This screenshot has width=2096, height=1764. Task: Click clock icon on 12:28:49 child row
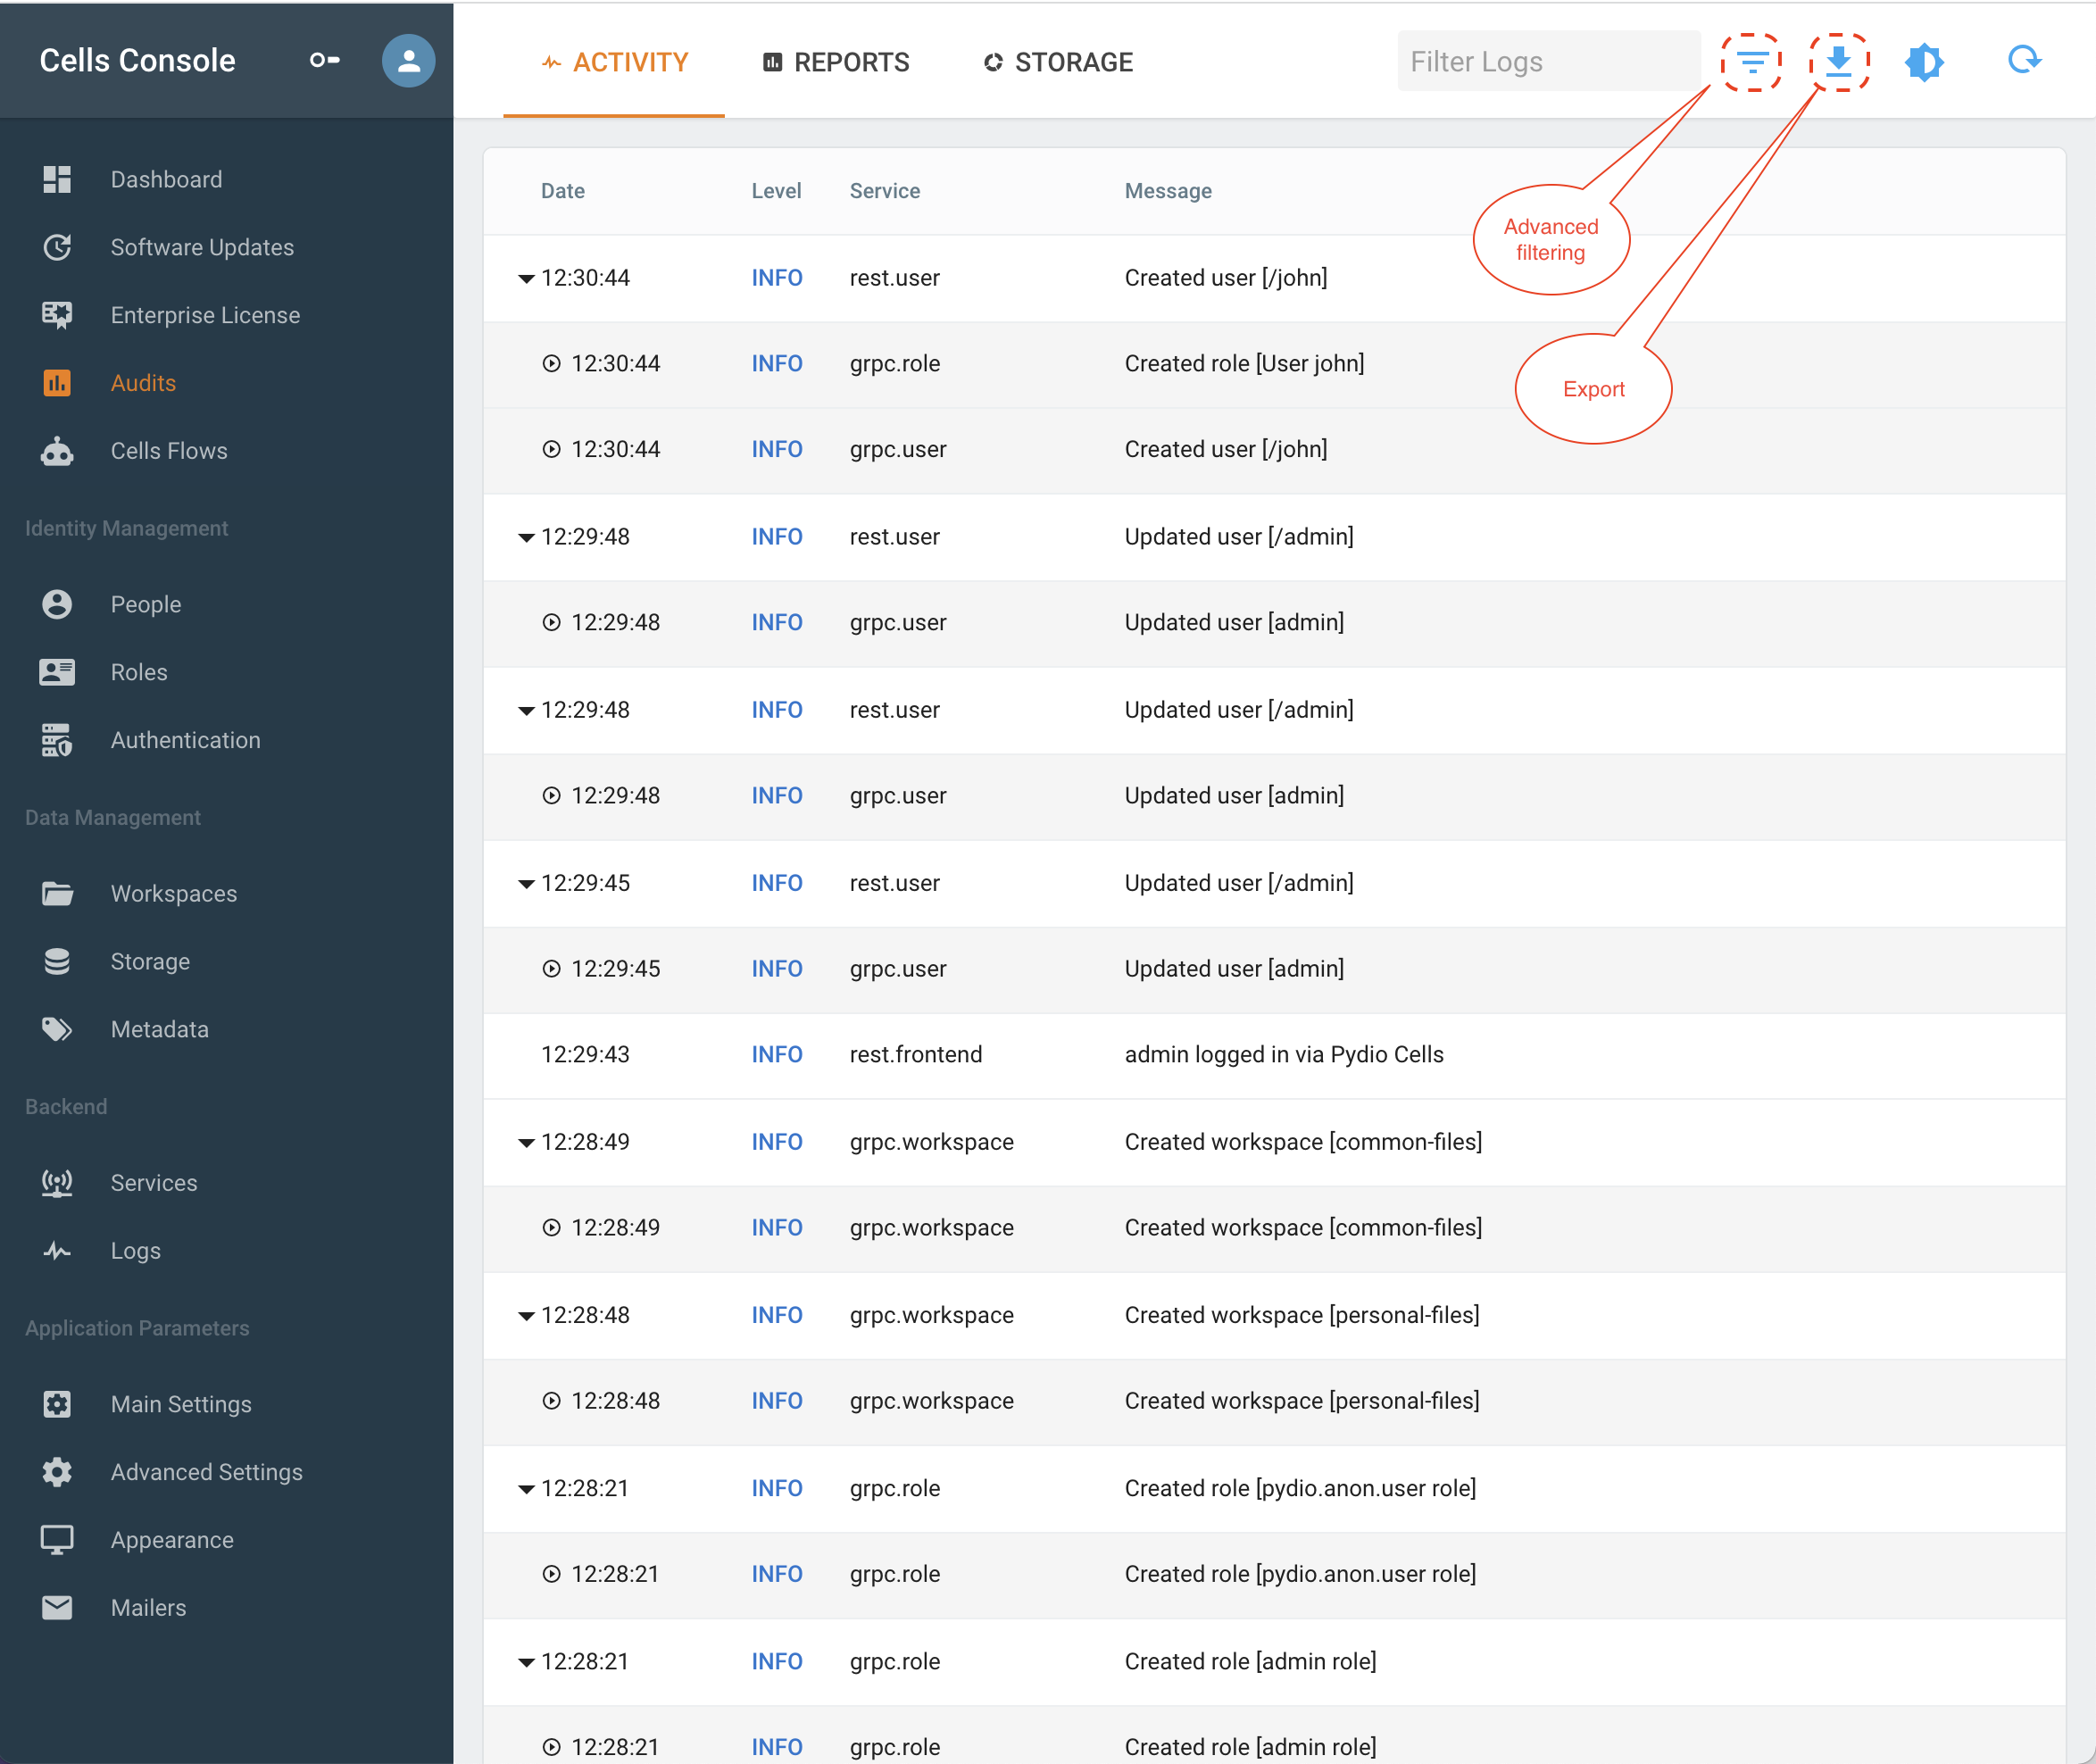(x=551, y=1227)
